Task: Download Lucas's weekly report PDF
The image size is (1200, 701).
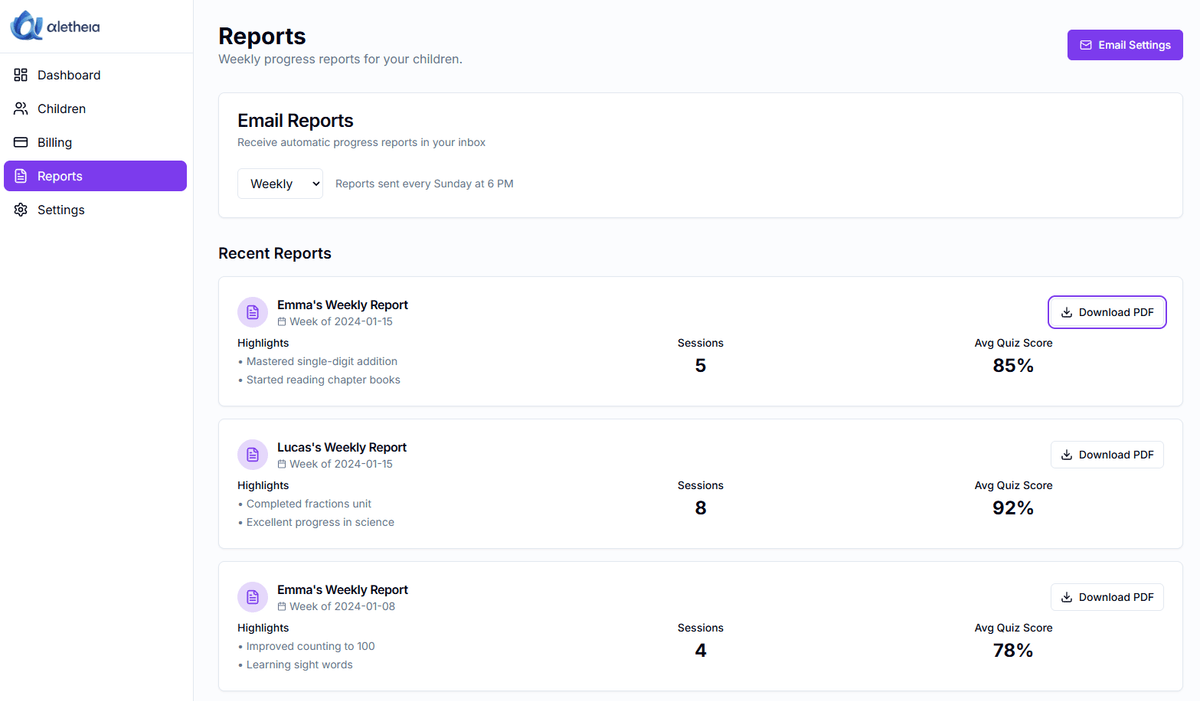Action: [x=1107, y=454]
